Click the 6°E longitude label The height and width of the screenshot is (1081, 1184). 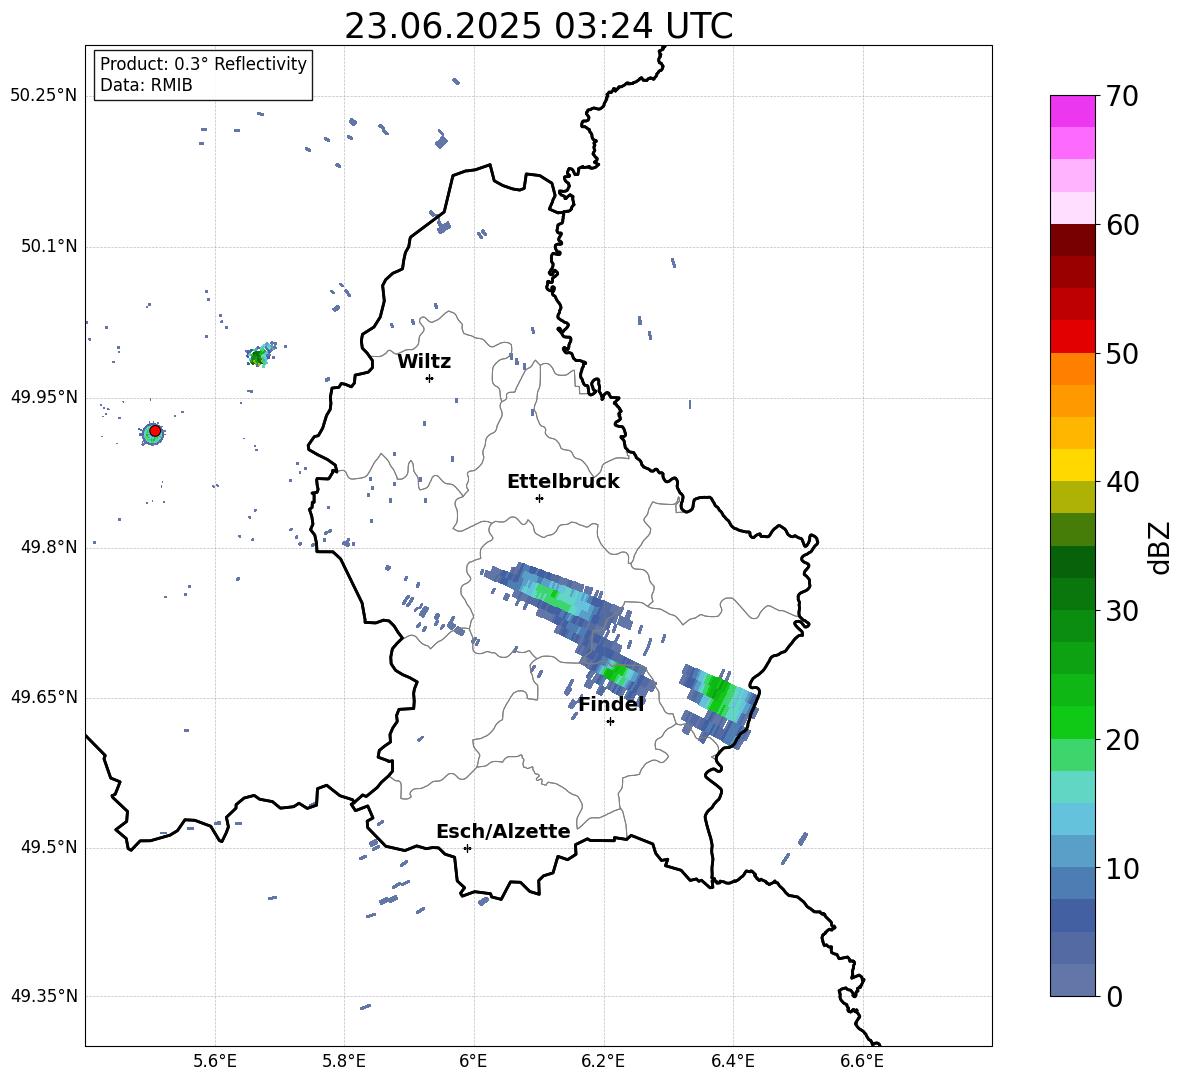(x=473, y=1061)
